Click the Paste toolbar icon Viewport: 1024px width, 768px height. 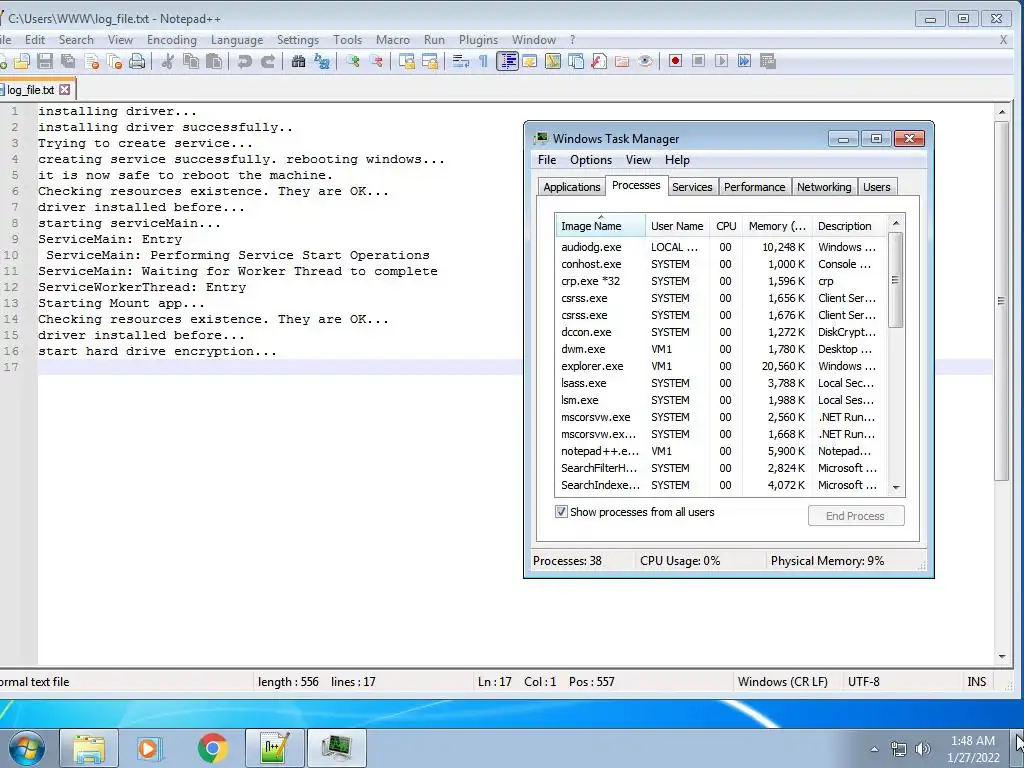coord(214,61)
